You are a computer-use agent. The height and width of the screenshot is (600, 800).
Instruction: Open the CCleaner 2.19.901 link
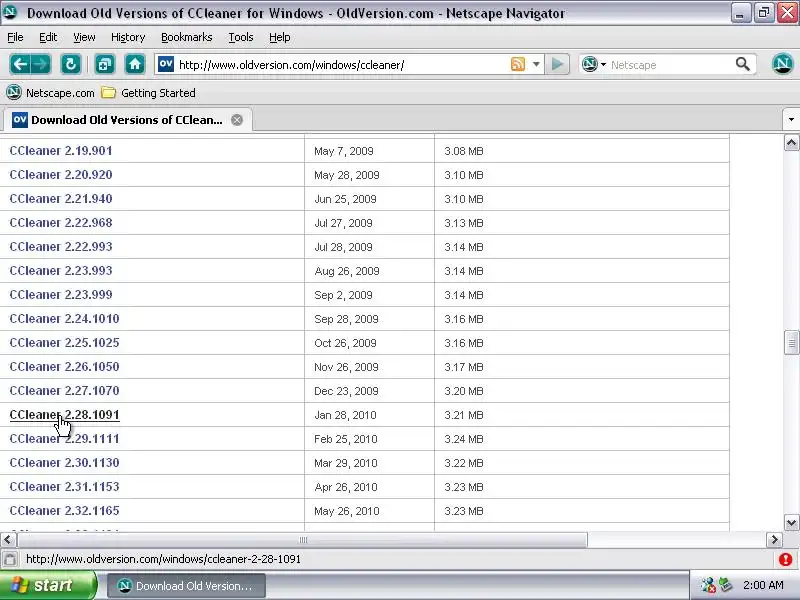point(61,151)
